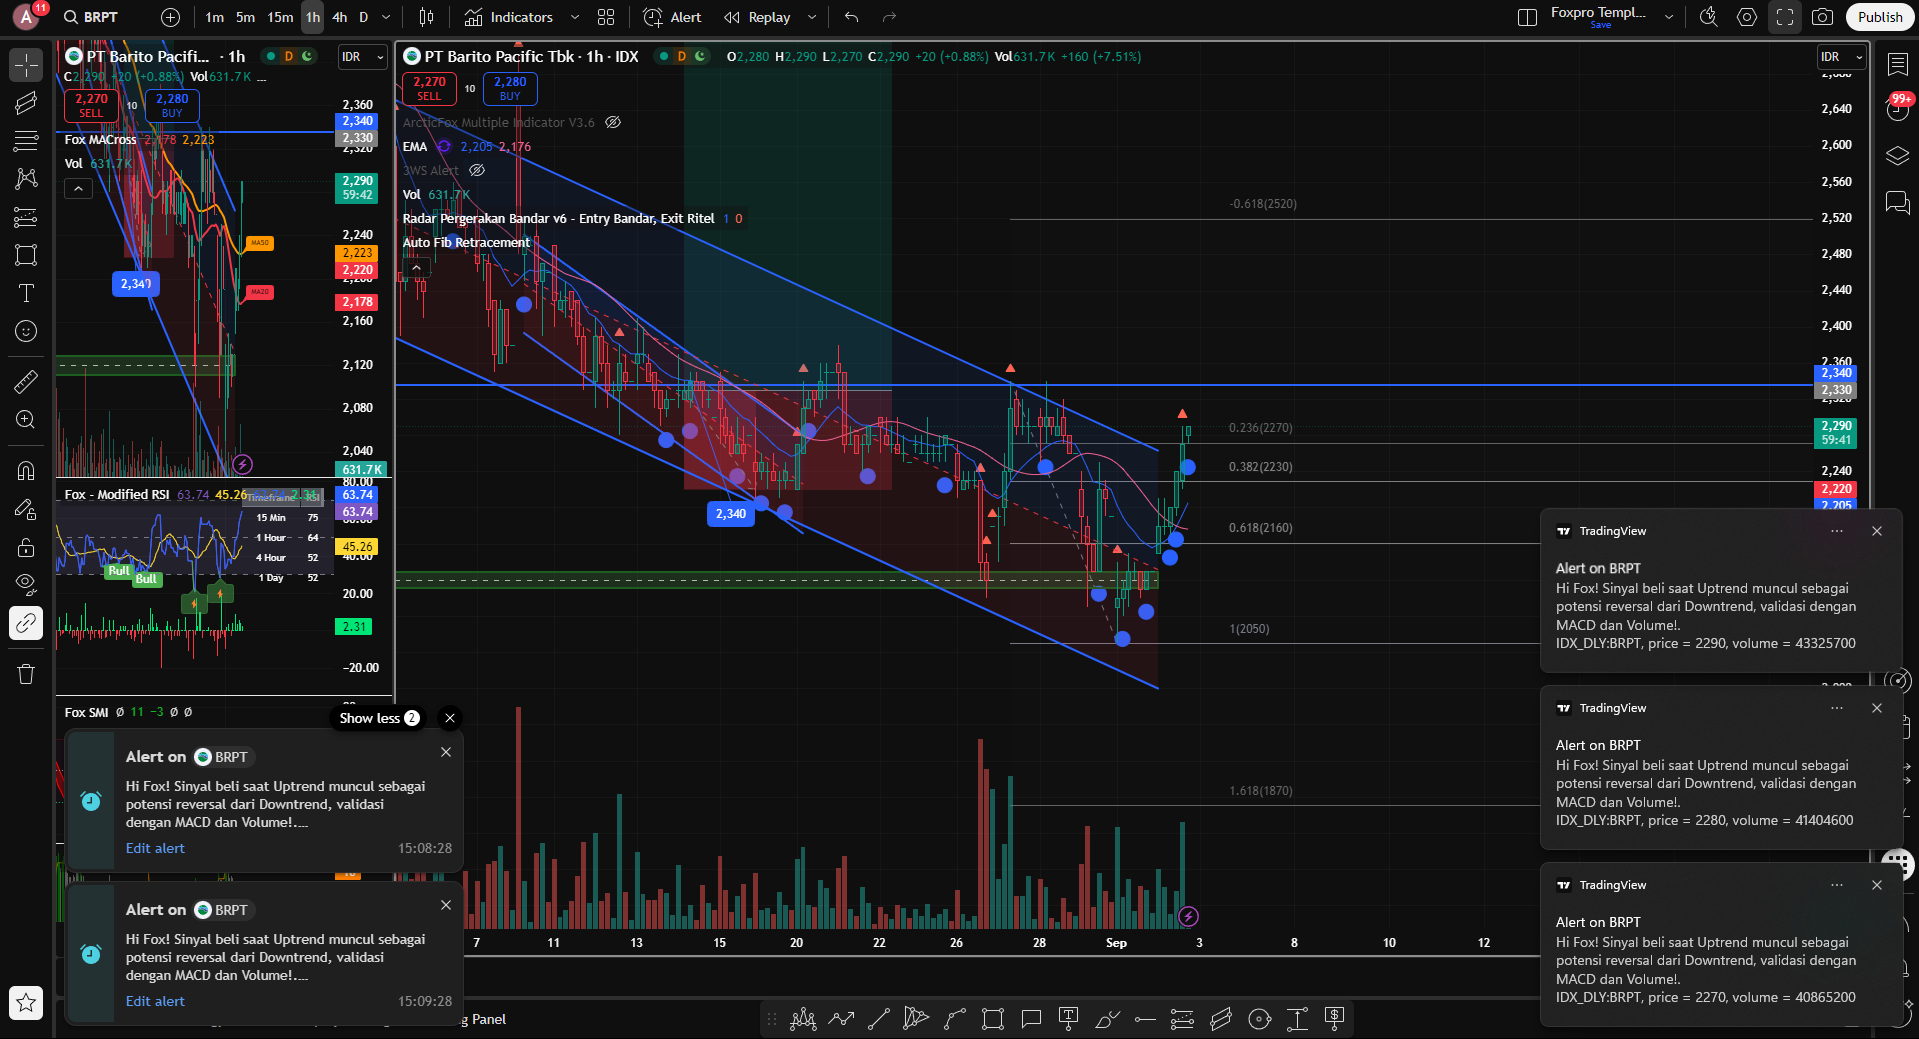Open the IDR currency dropdown on main chart

(x=1841, y=57)
